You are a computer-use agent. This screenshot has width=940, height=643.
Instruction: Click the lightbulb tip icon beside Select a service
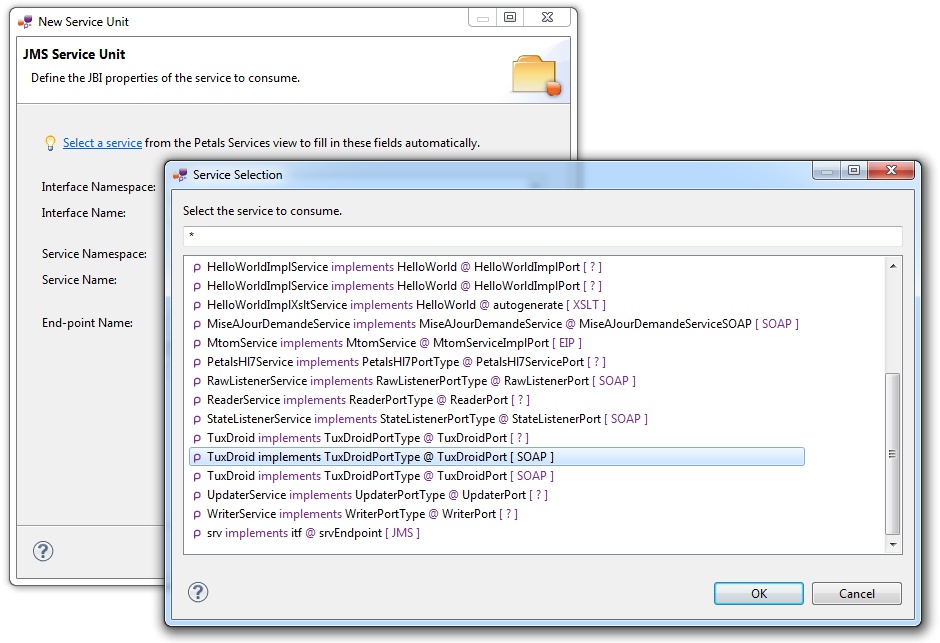coord(50,143)
